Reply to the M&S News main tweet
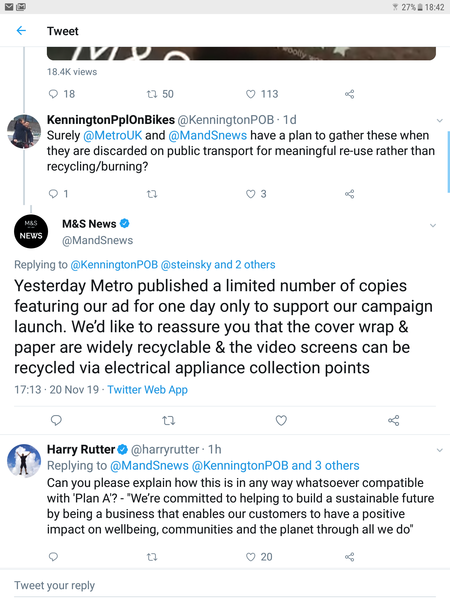Screen dimensions: 450x600 [56, 420]
